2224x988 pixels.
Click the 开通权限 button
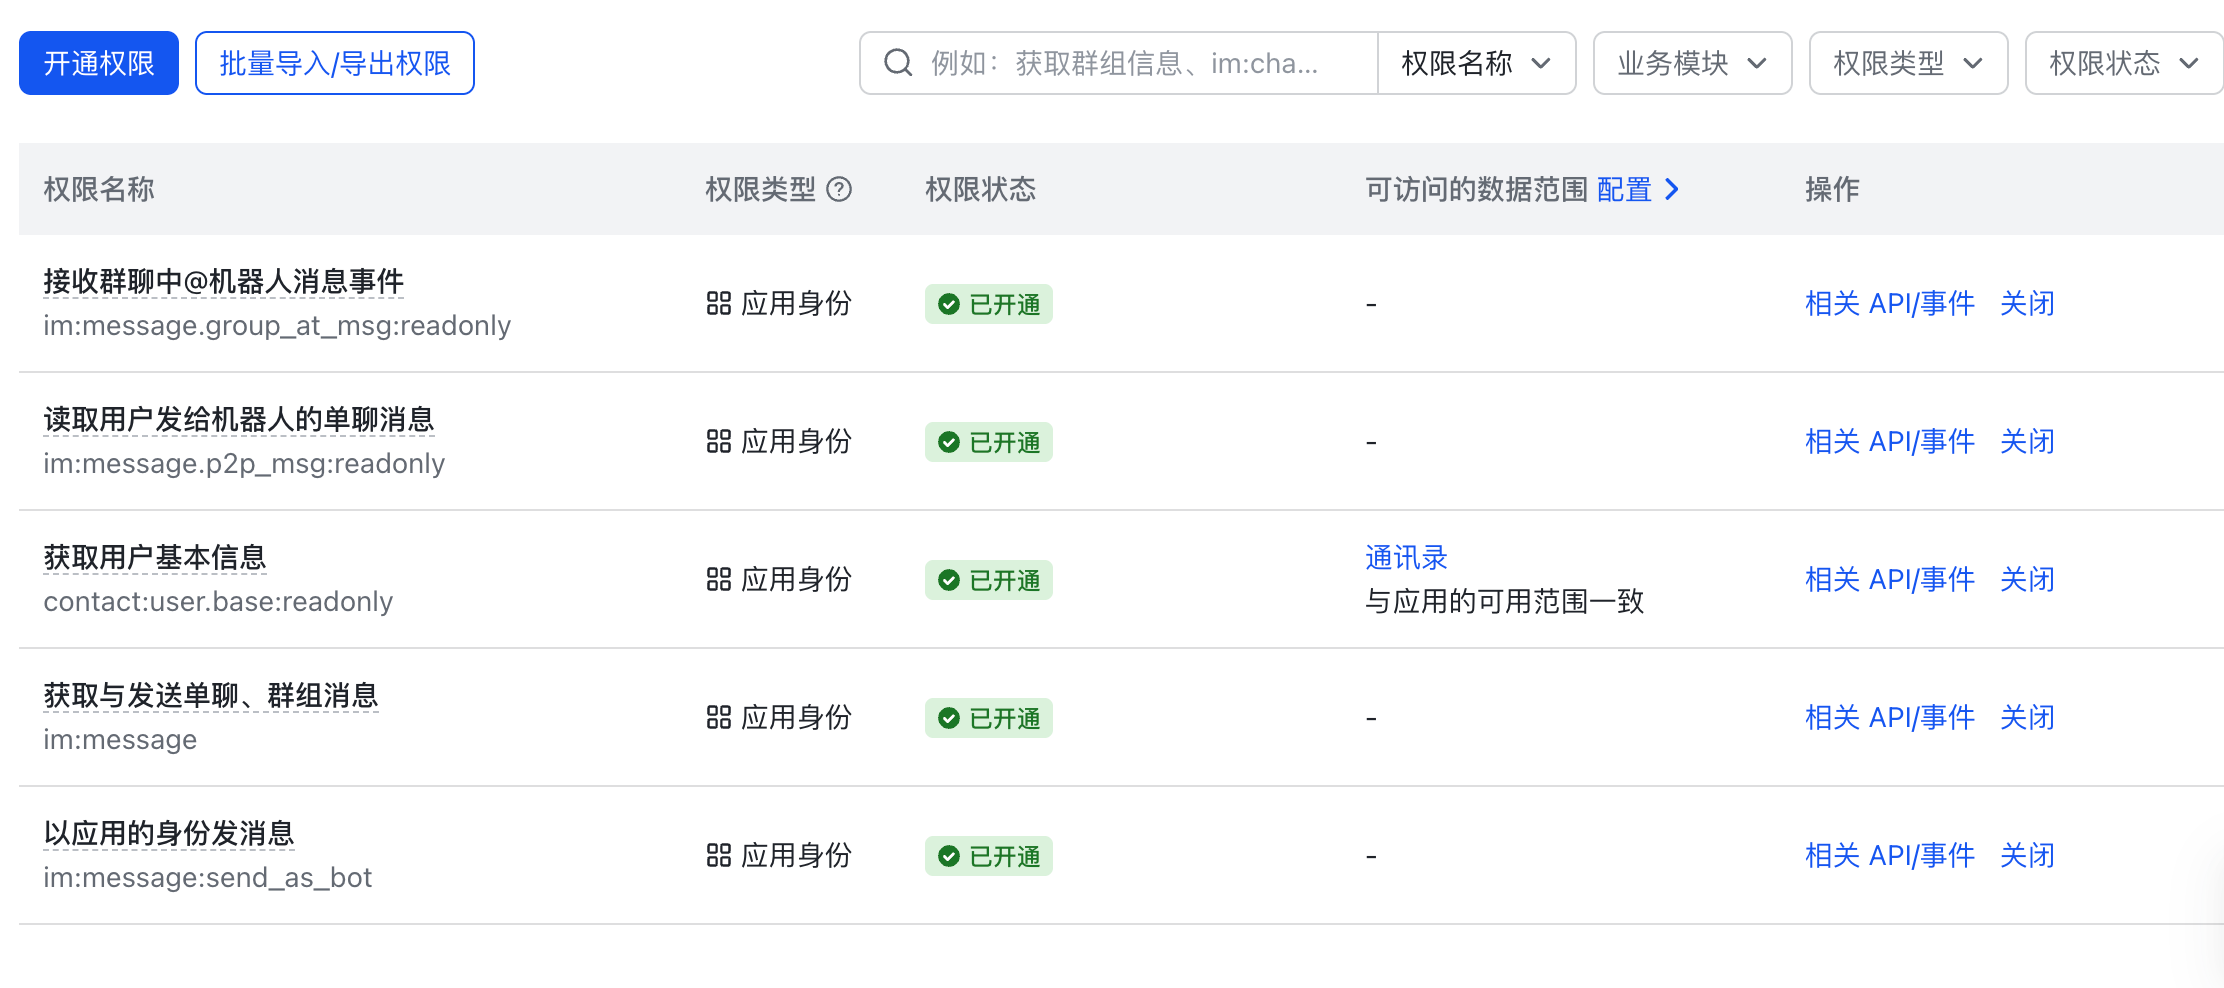[99, 63]
